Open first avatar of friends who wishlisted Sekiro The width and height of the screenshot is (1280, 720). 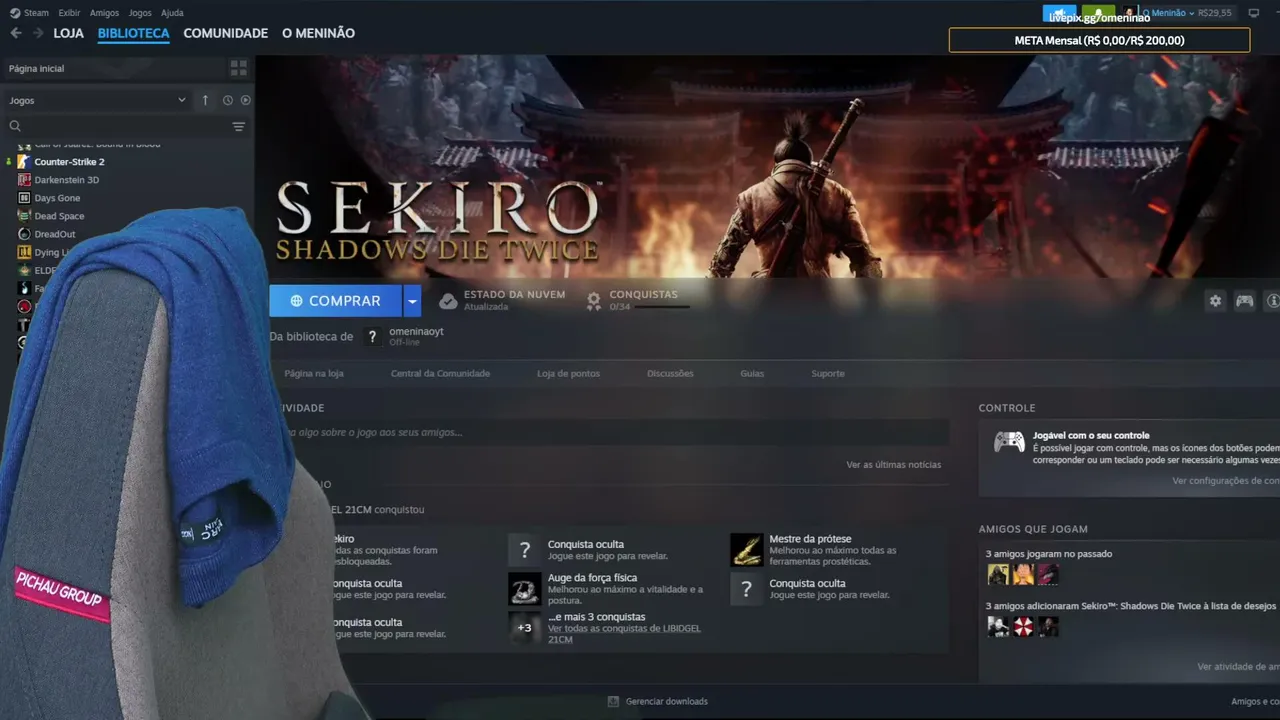(998, 626)
